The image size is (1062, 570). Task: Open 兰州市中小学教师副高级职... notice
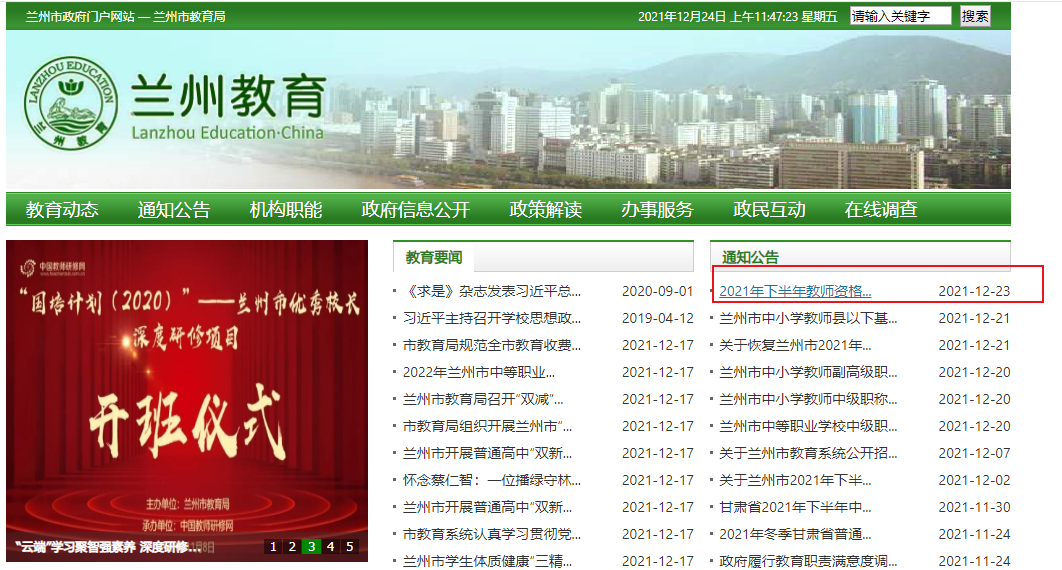pyautogui.click(x=808, y=372)
